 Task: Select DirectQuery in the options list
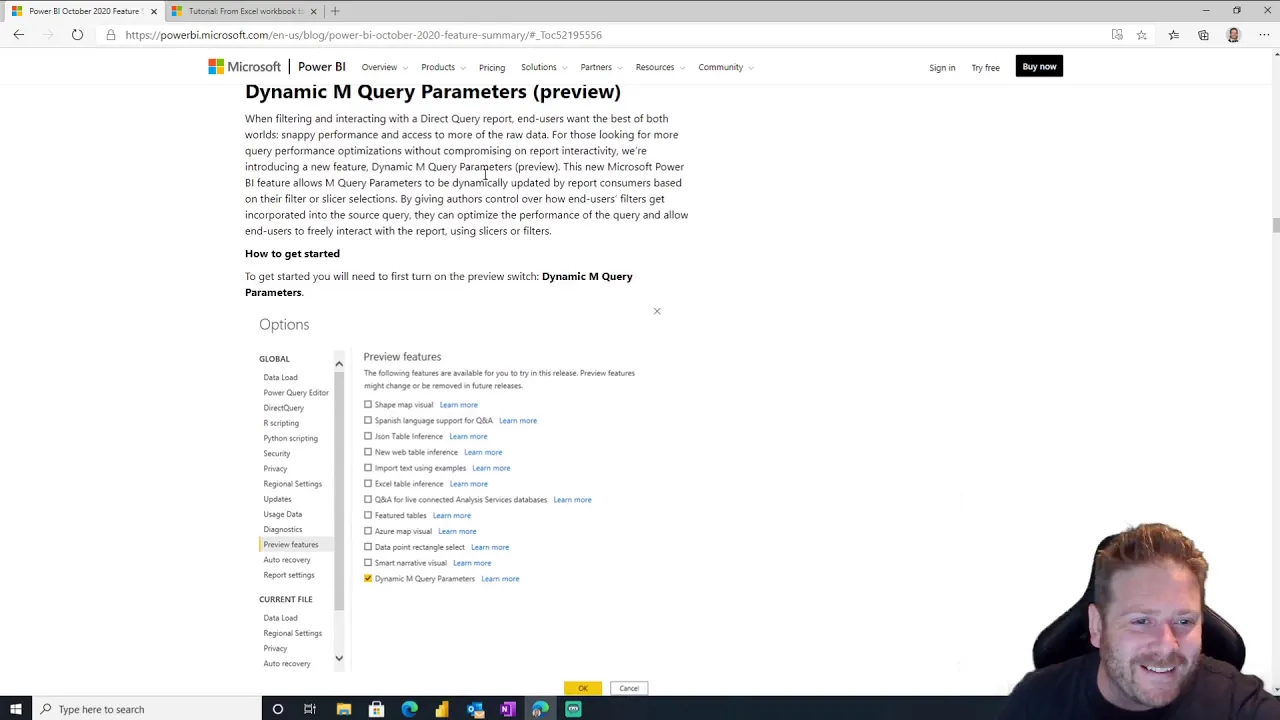click(284, 408)
